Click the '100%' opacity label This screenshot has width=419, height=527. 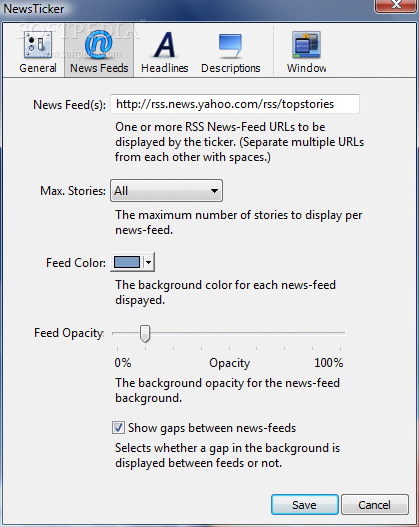(328, 363)
